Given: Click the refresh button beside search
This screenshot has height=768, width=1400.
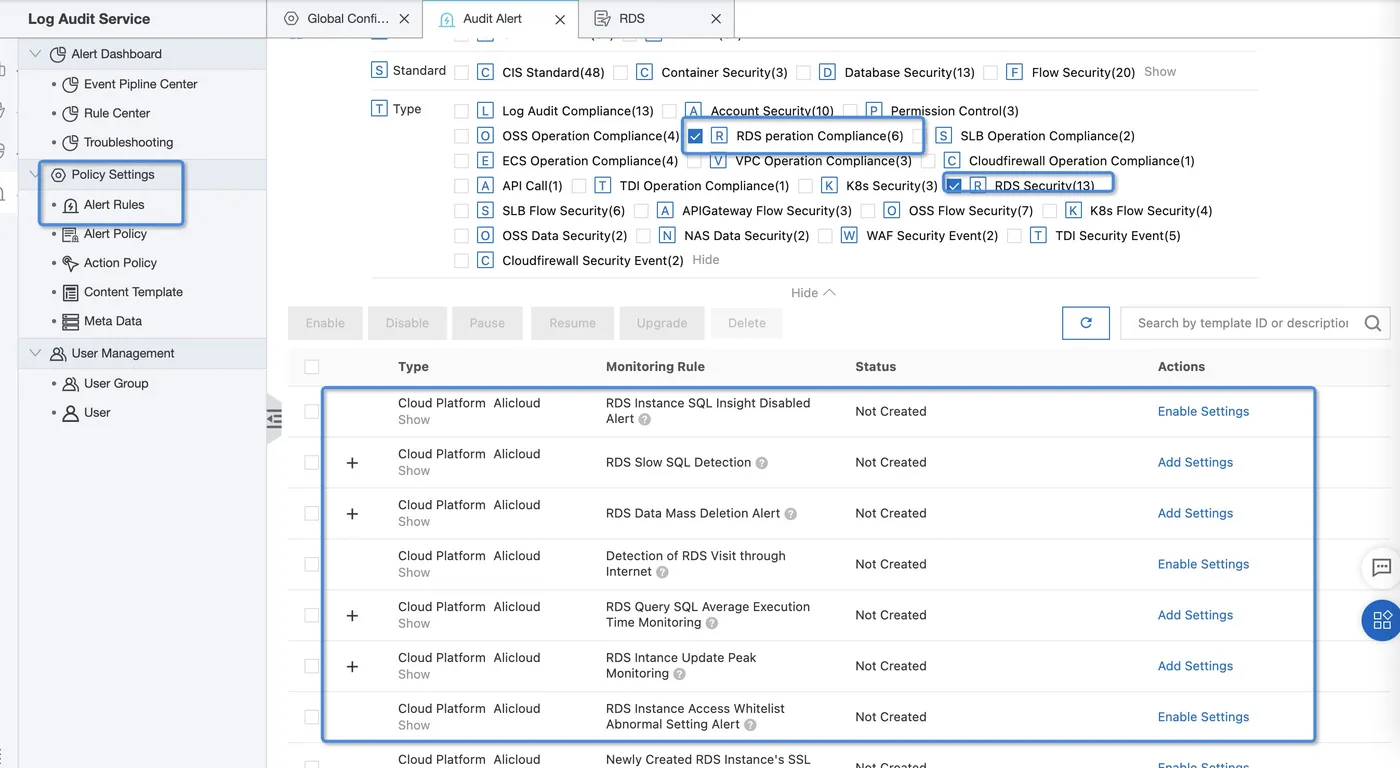Looking at the screenshot, I should tap(1086, 323).
